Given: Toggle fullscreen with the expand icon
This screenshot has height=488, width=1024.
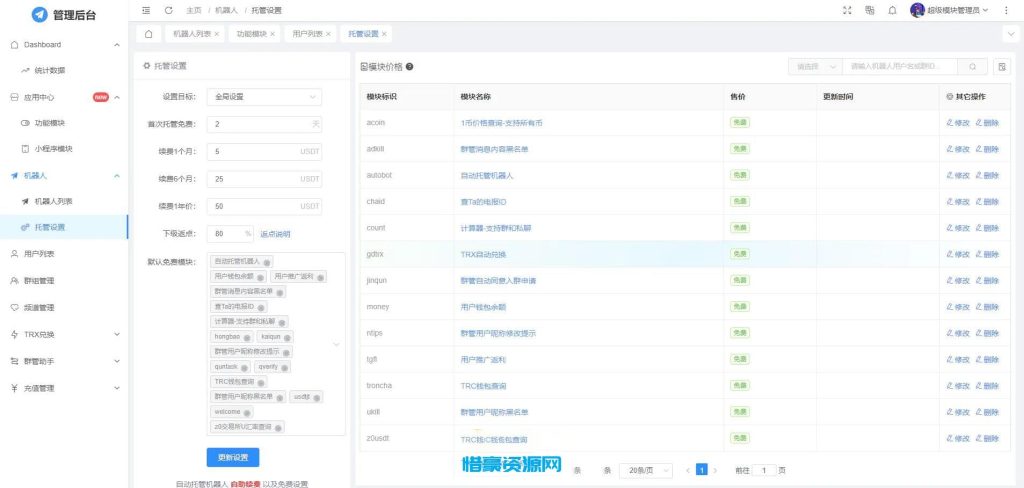Looking at the screenshot, I should coord(848,10).
